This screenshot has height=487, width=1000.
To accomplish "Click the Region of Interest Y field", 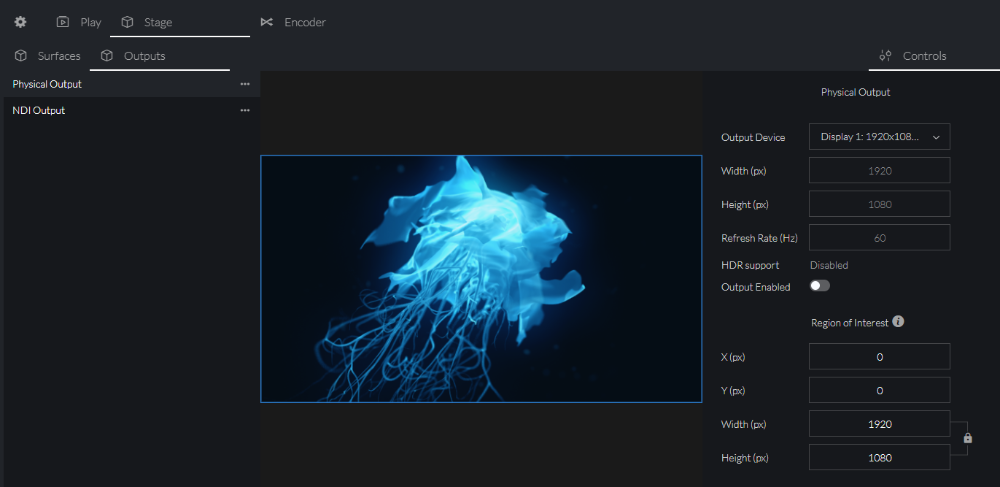I will click(879, 390).
